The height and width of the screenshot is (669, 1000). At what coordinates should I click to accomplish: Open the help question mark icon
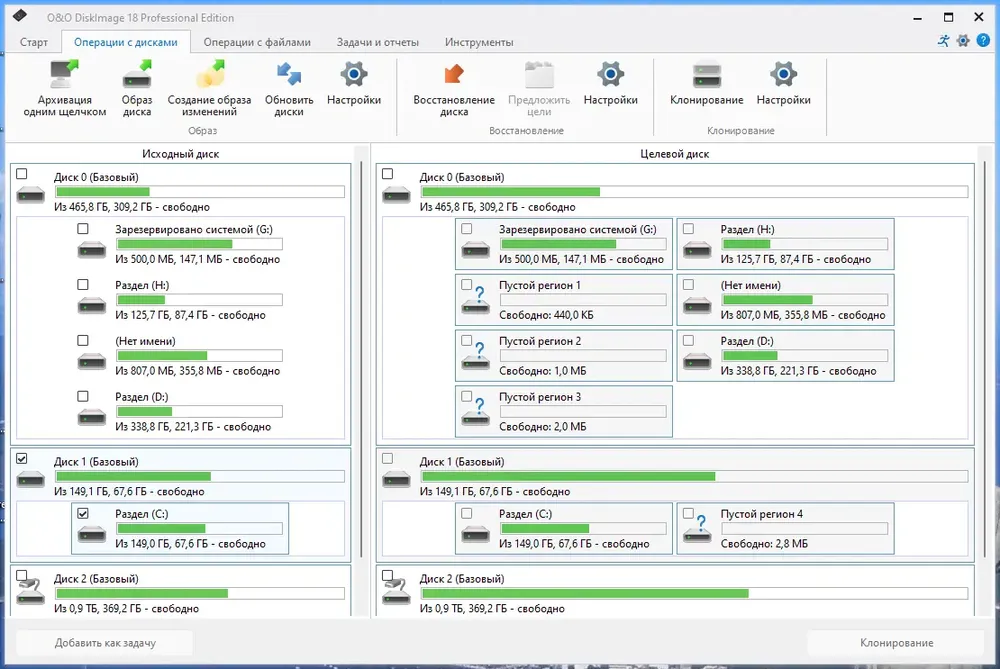983,41
